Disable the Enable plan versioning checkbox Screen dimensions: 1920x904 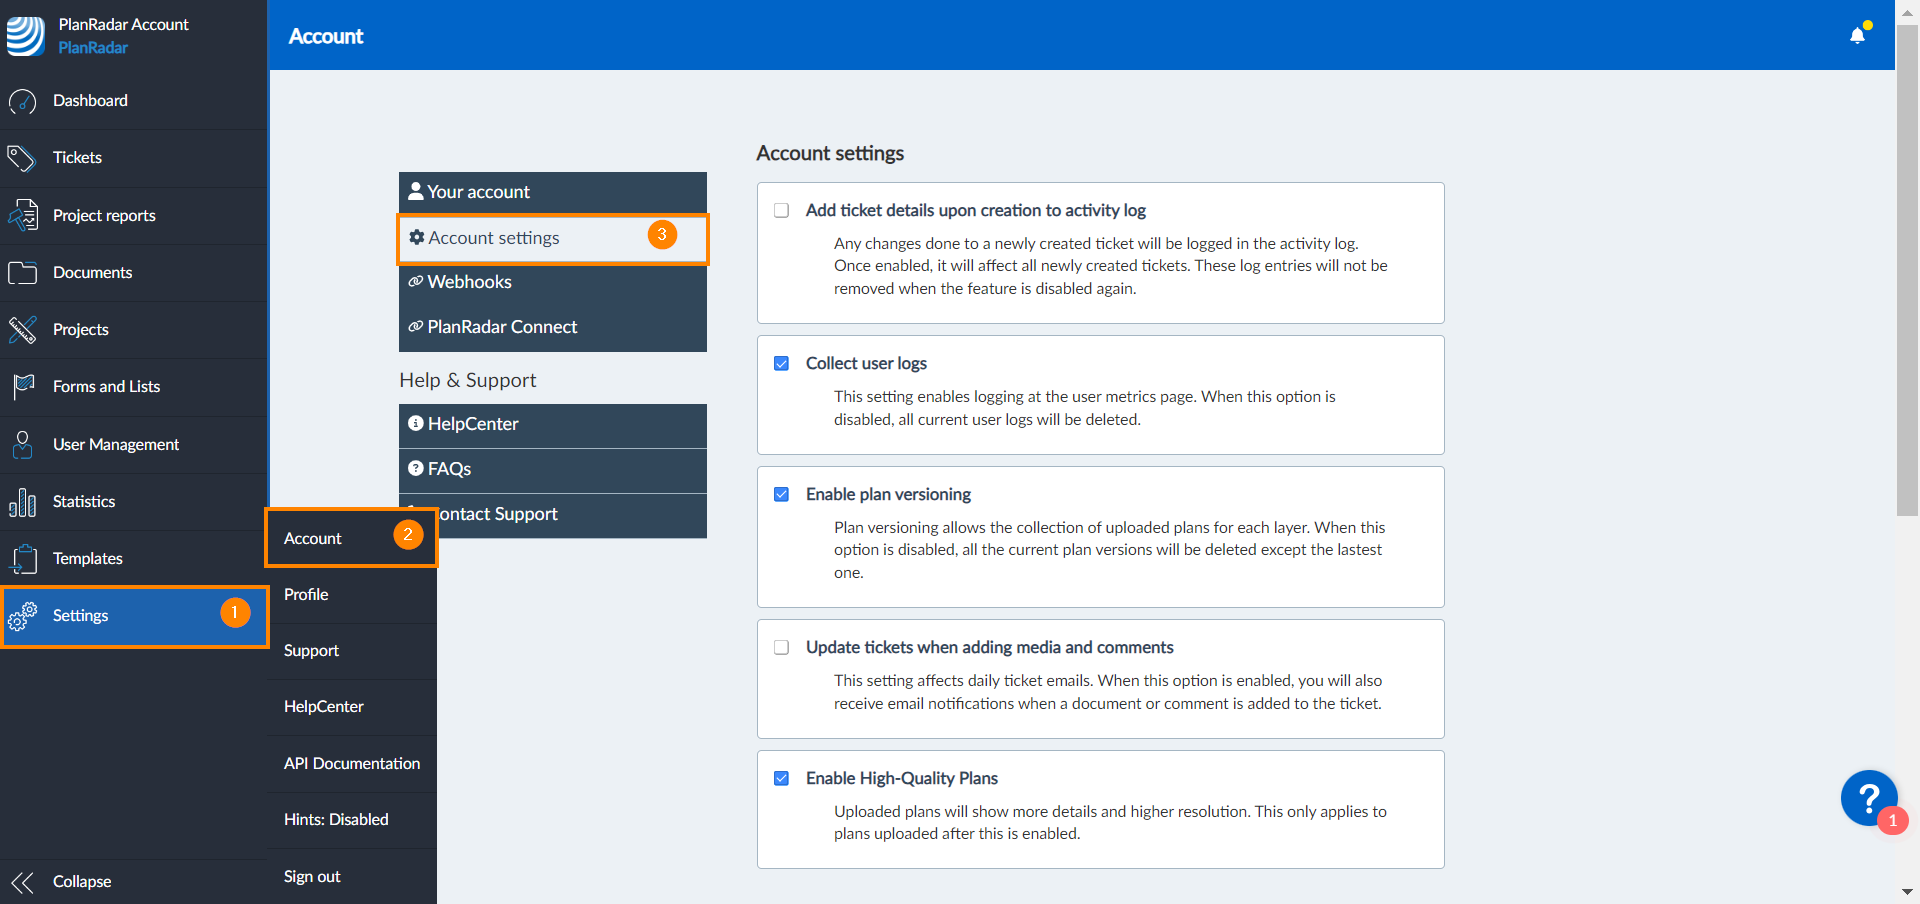click(x=782, y=495)
